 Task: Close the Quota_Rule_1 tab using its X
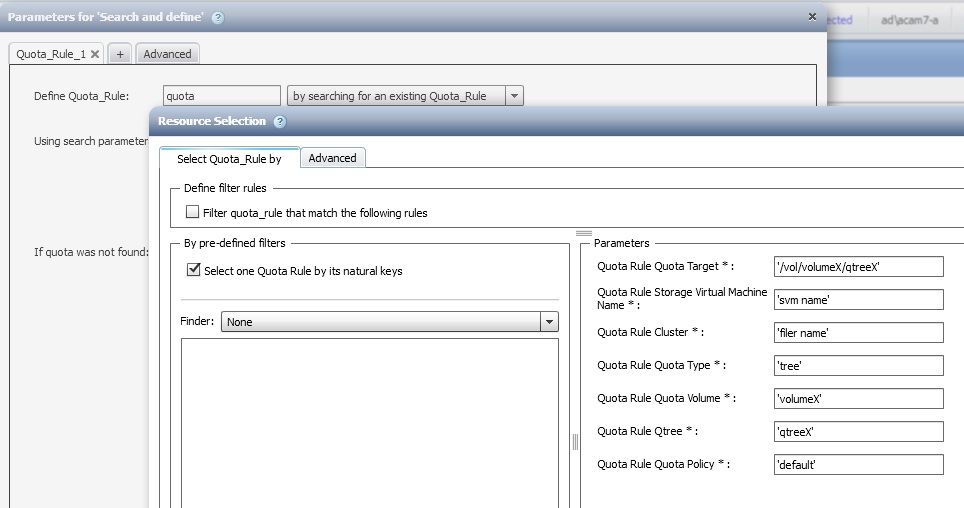(x=95, y=54)
